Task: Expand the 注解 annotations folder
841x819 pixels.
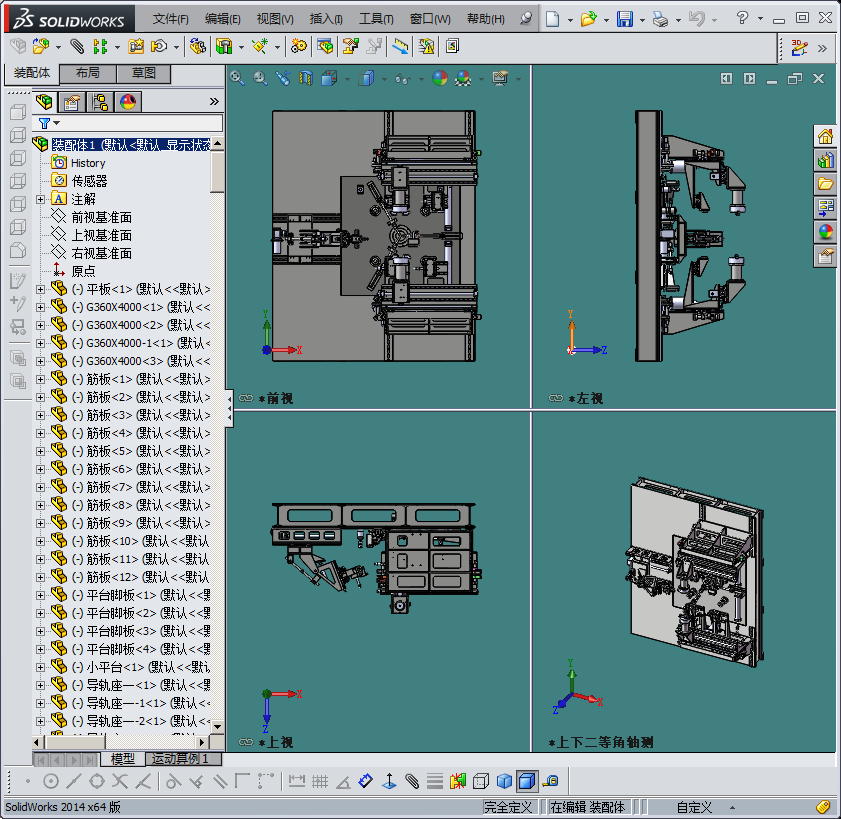Action: click(40, 199)
